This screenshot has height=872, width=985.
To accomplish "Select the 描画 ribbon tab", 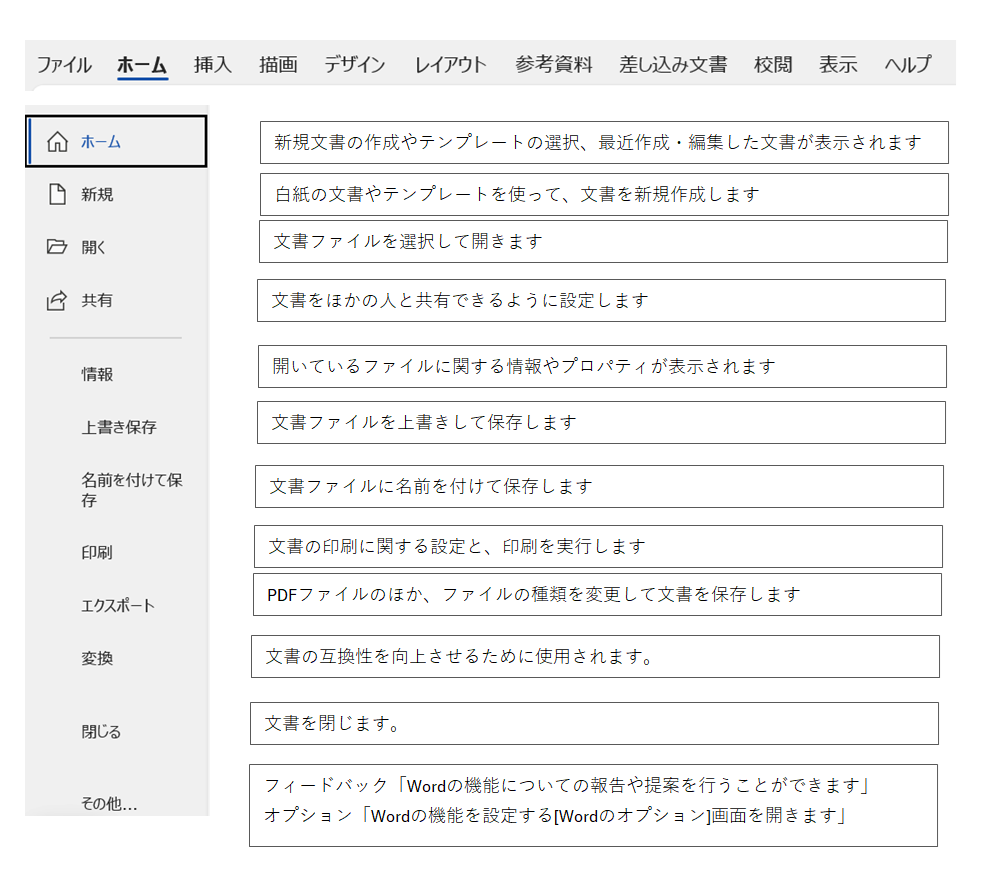I will 278,65.
